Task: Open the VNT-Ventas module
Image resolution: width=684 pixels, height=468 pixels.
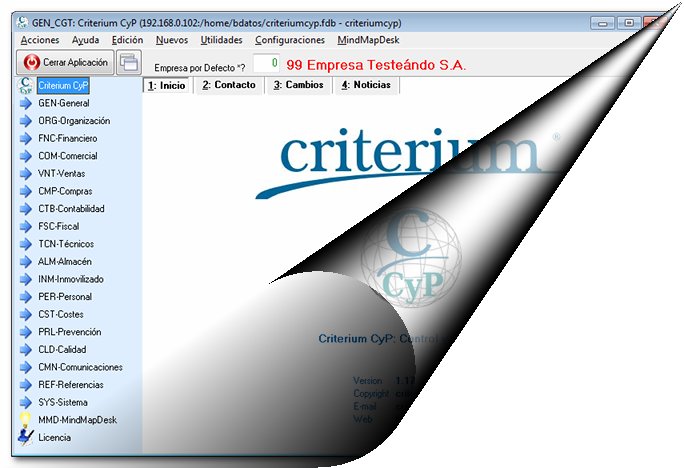Action: [62, 174]
